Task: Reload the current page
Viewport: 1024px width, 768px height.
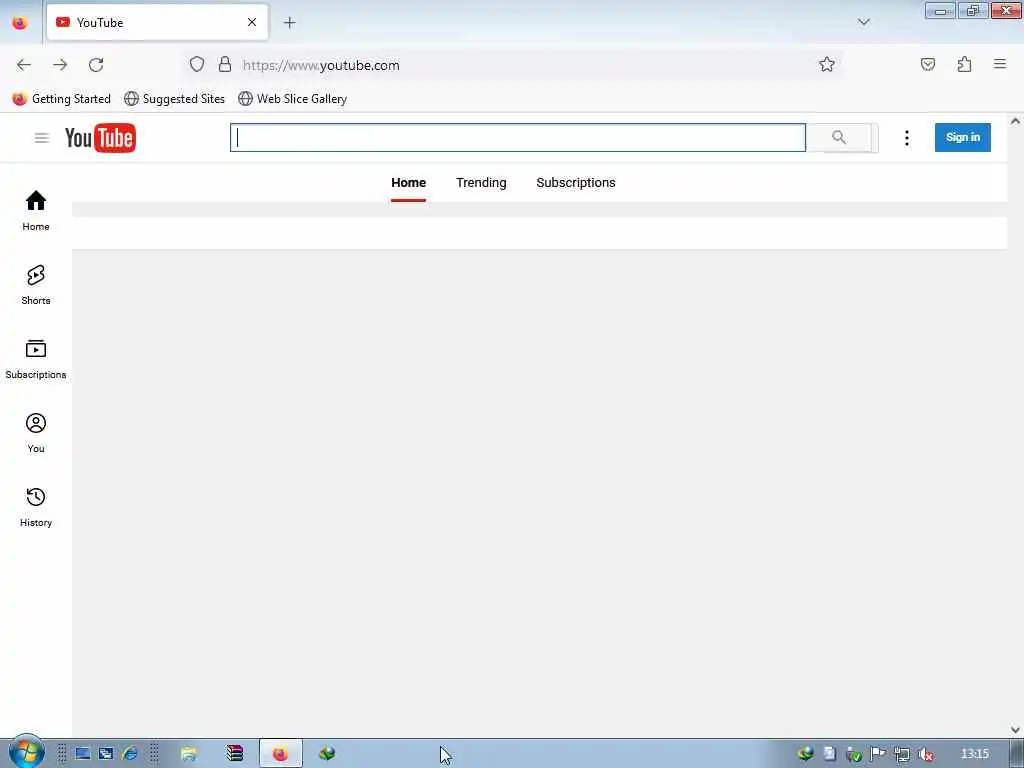Action: (x=96, y=65)
